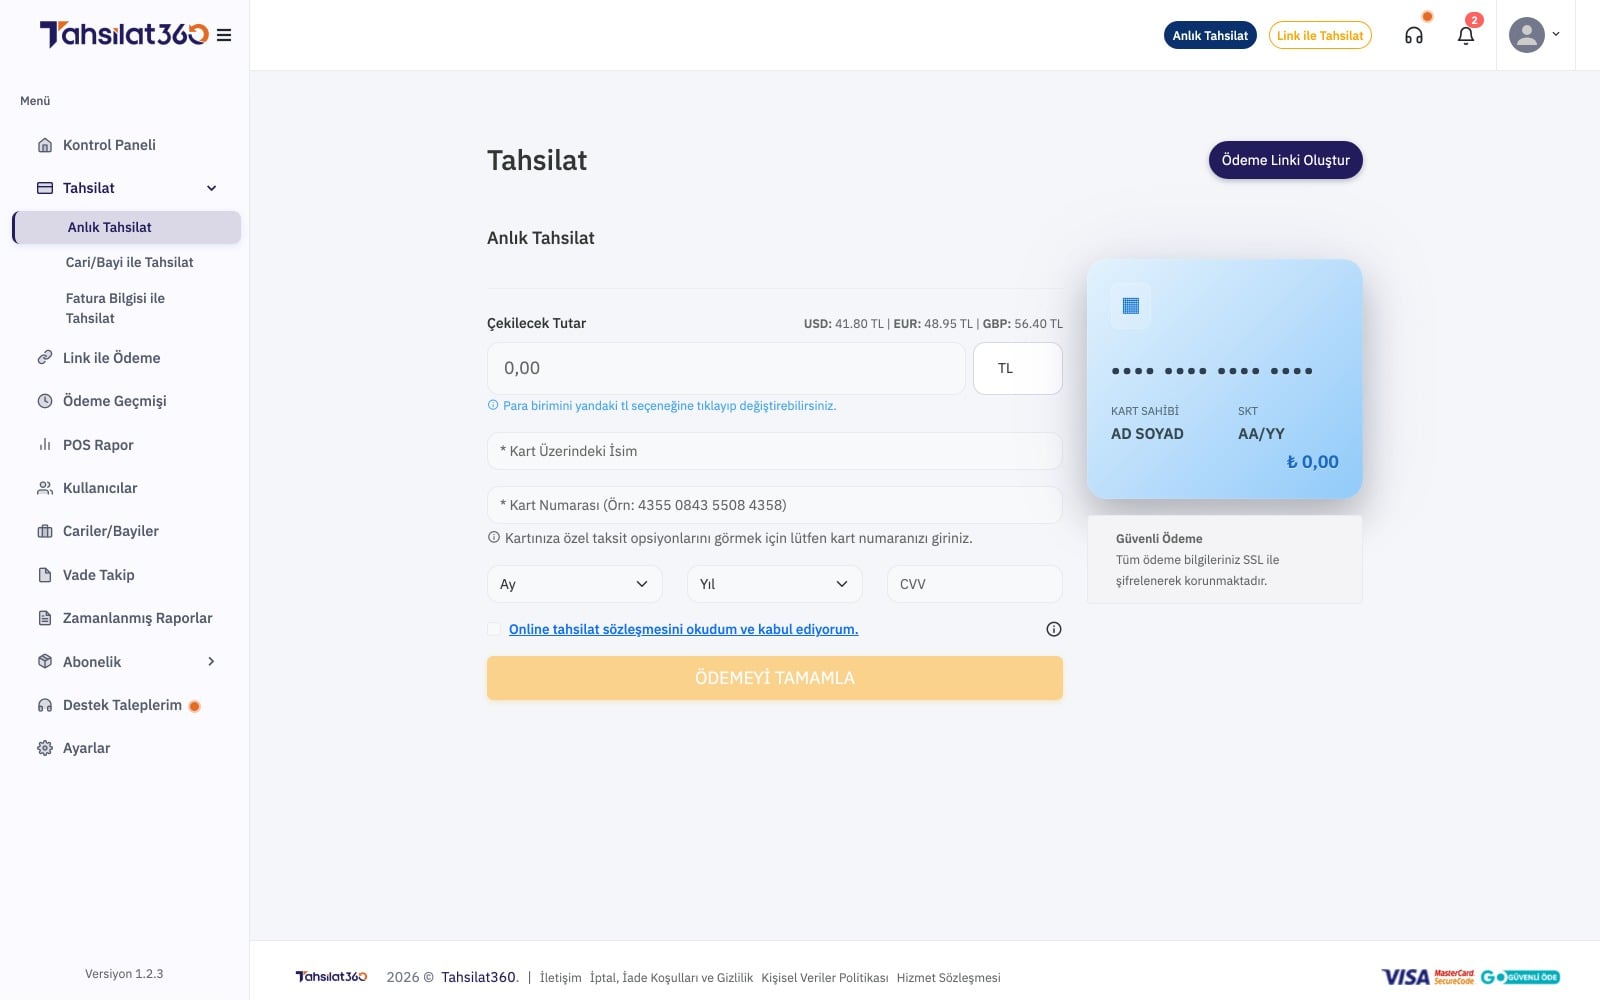
Task: Click the Tahsilat360 logo in header
Action: (x=124, y=34)
